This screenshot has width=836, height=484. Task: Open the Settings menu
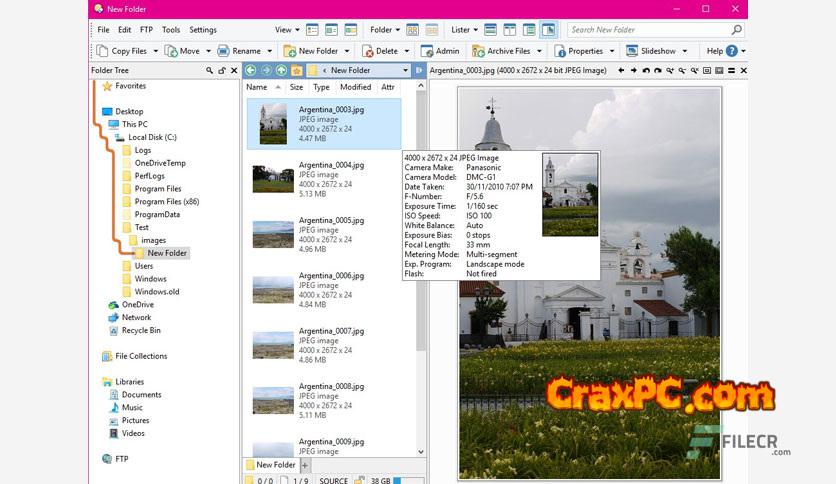pyautogui.click(x=203, y=30)
